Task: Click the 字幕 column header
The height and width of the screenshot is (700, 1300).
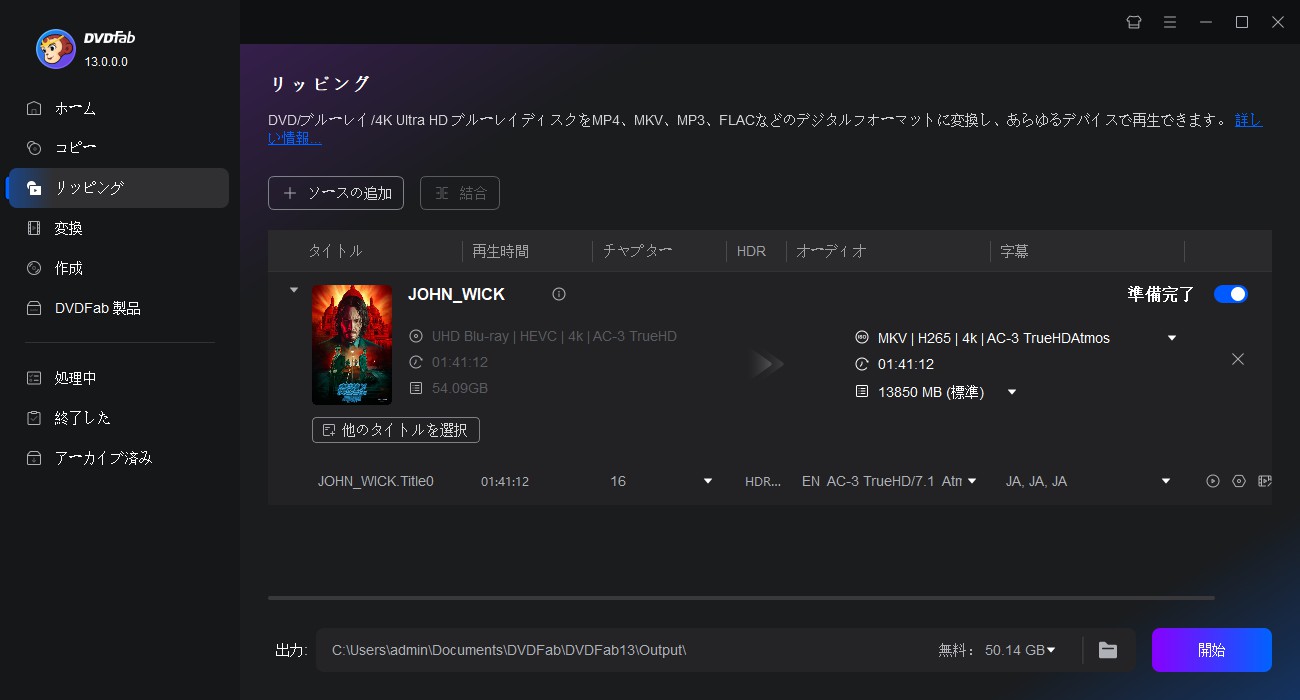Action: [x=1014, y=251]
